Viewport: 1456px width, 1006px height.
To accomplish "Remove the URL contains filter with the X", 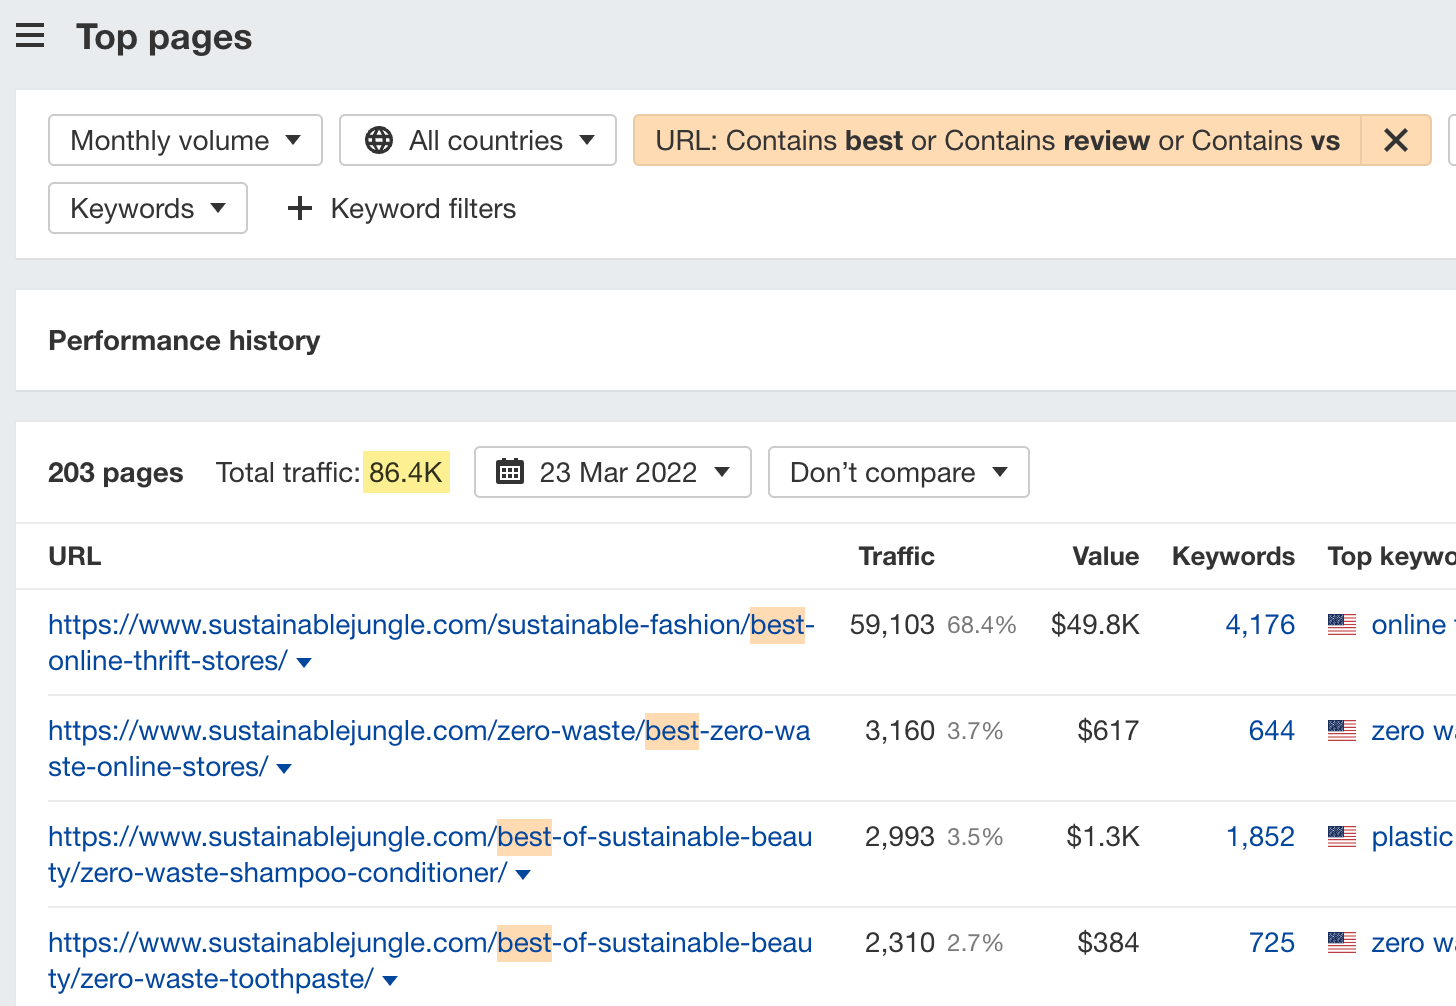I will click(x=1395, y=140).
